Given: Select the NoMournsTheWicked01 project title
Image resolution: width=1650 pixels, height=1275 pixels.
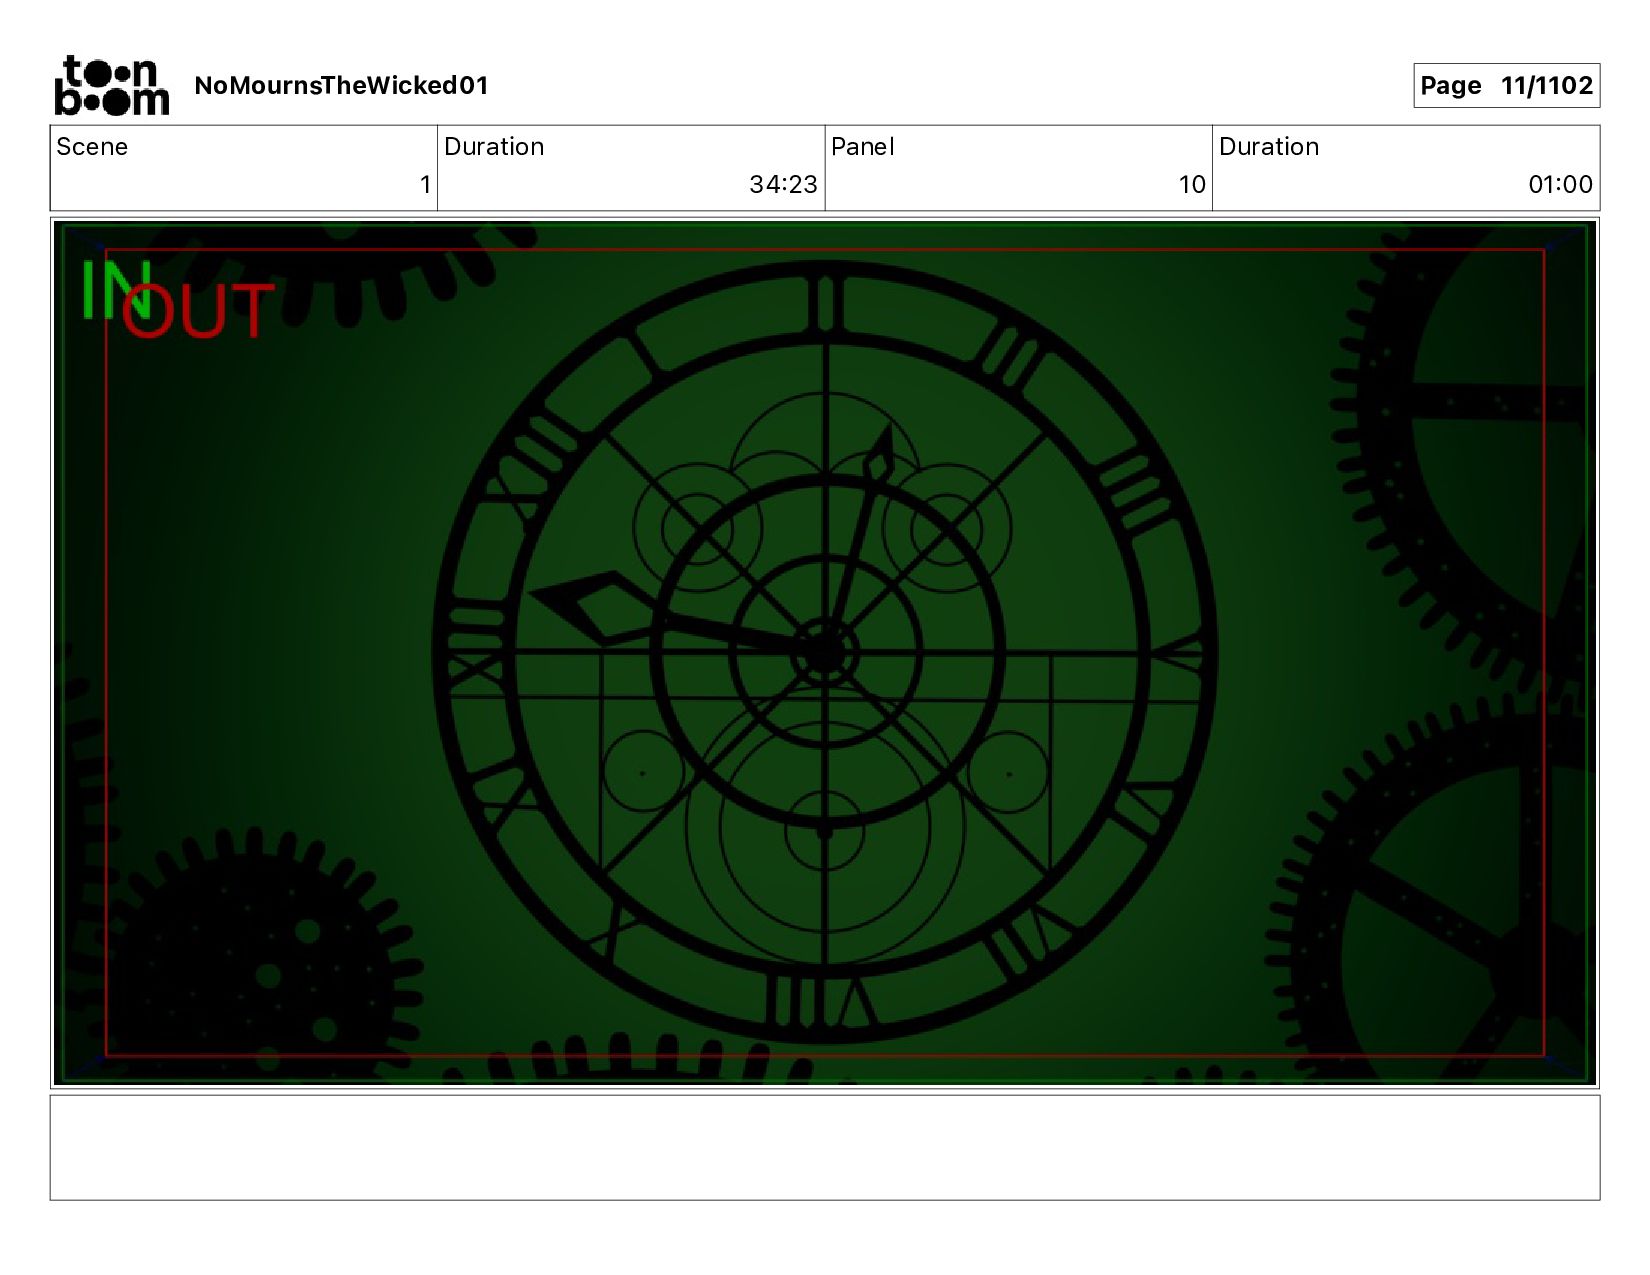Looking at the screenshot, I should pyautogui.click(x=341, y=85).
